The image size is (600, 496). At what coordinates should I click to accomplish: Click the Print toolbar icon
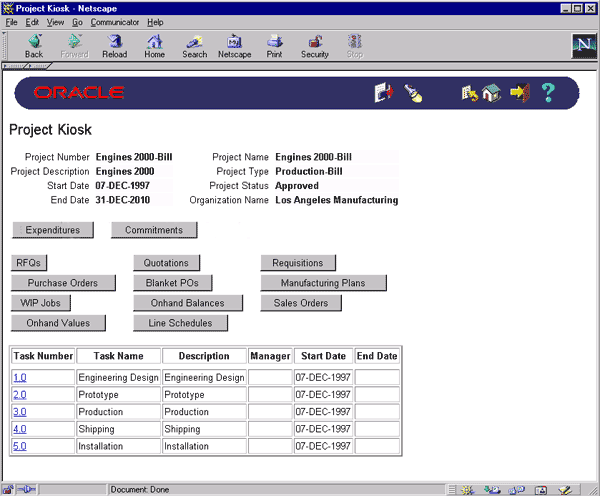point(274,46)
